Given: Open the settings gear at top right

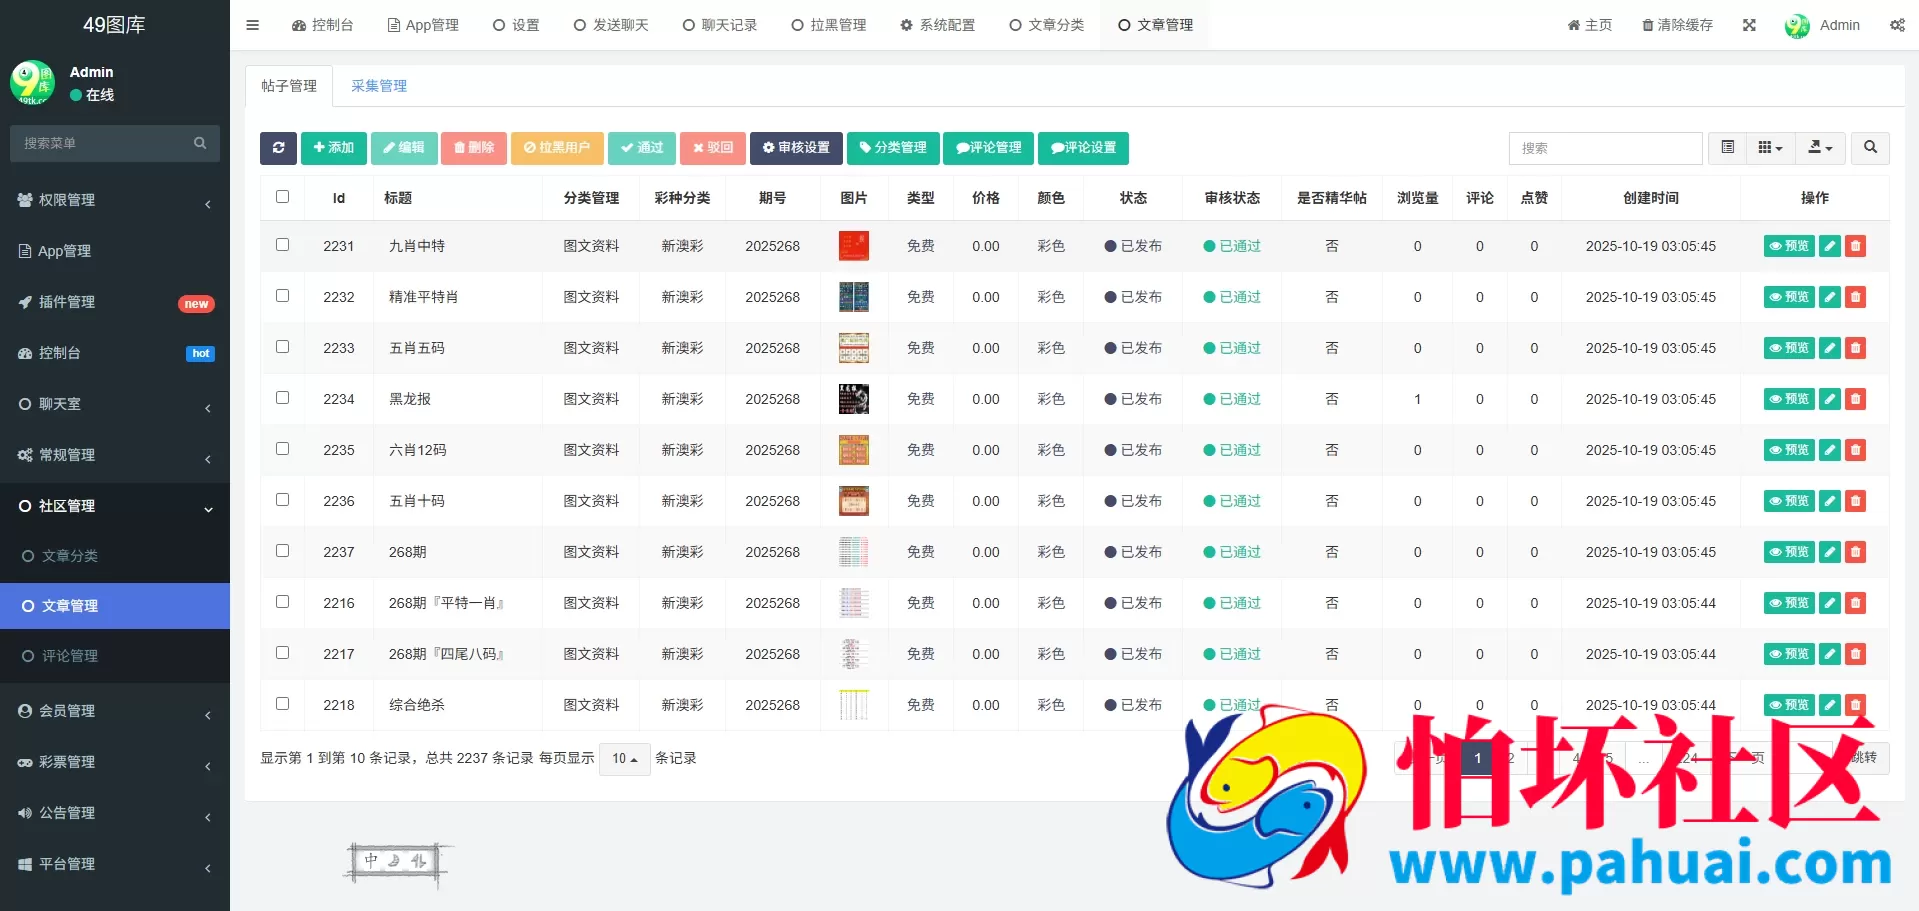Looking at the screenshot, I should [1897, 25].
